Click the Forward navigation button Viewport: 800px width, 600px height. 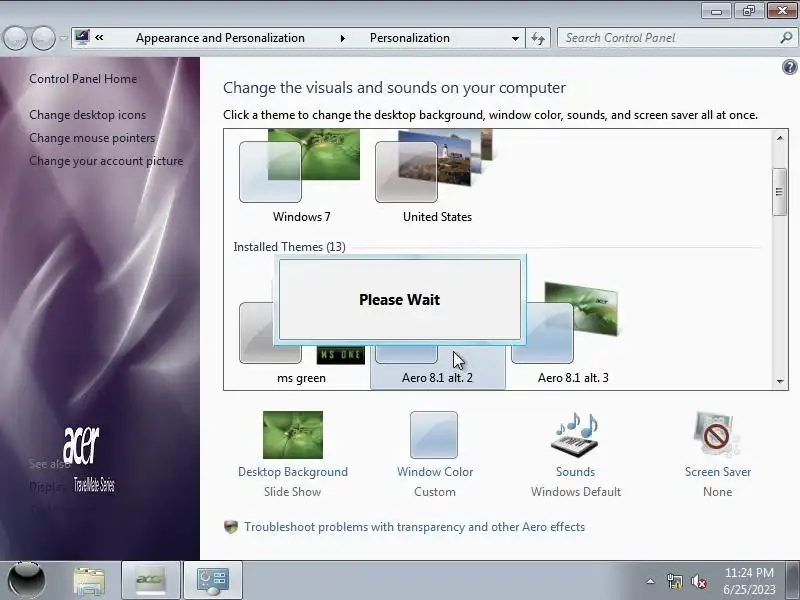(43, 38)
